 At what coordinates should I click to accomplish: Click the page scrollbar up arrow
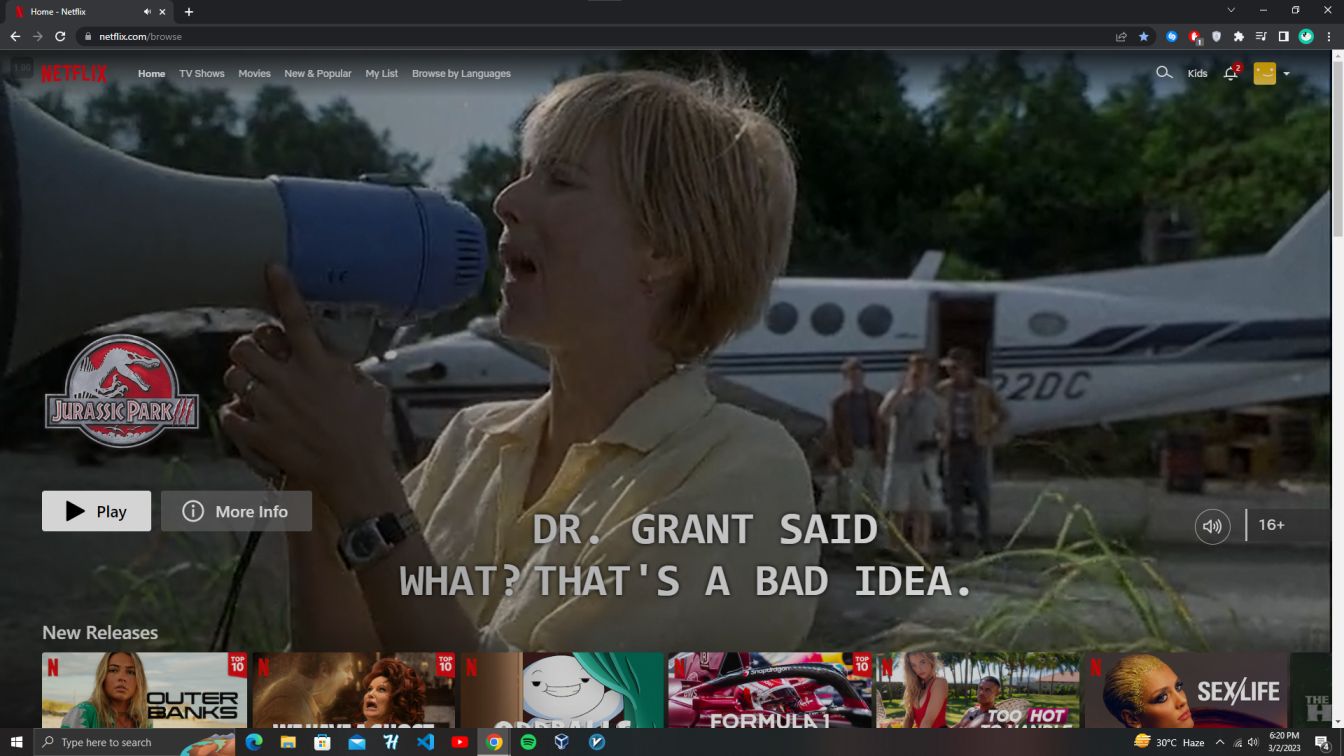1338,56
